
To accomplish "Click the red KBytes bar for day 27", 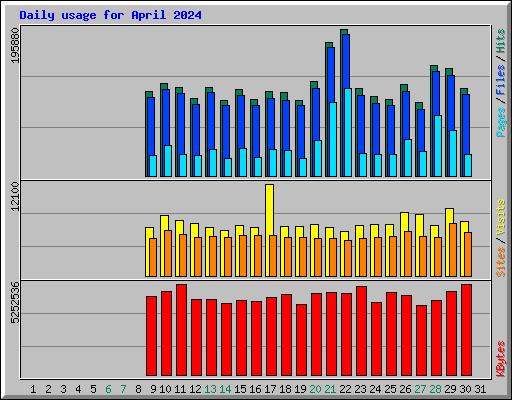I will coord(421,340).
